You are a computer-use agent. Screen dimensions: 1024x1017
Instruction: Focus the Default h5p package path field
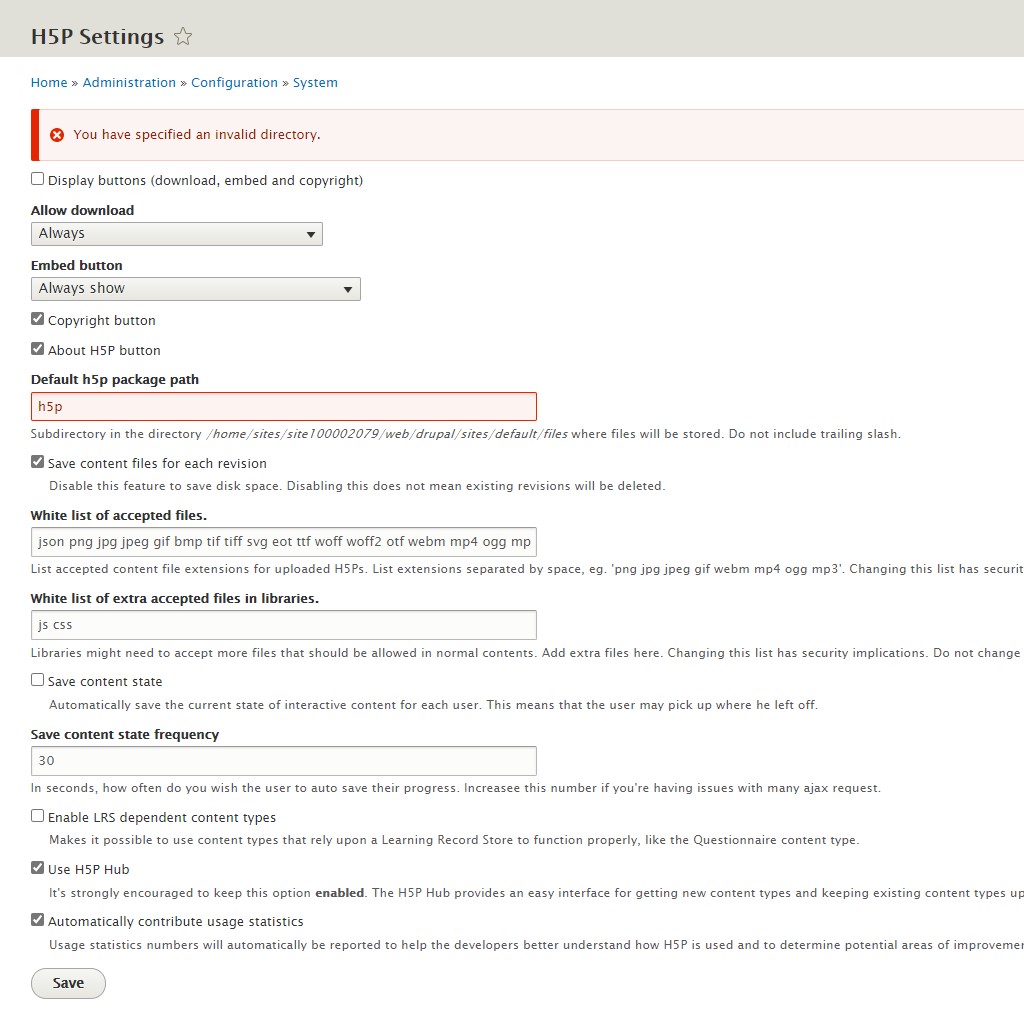[283, 406]
